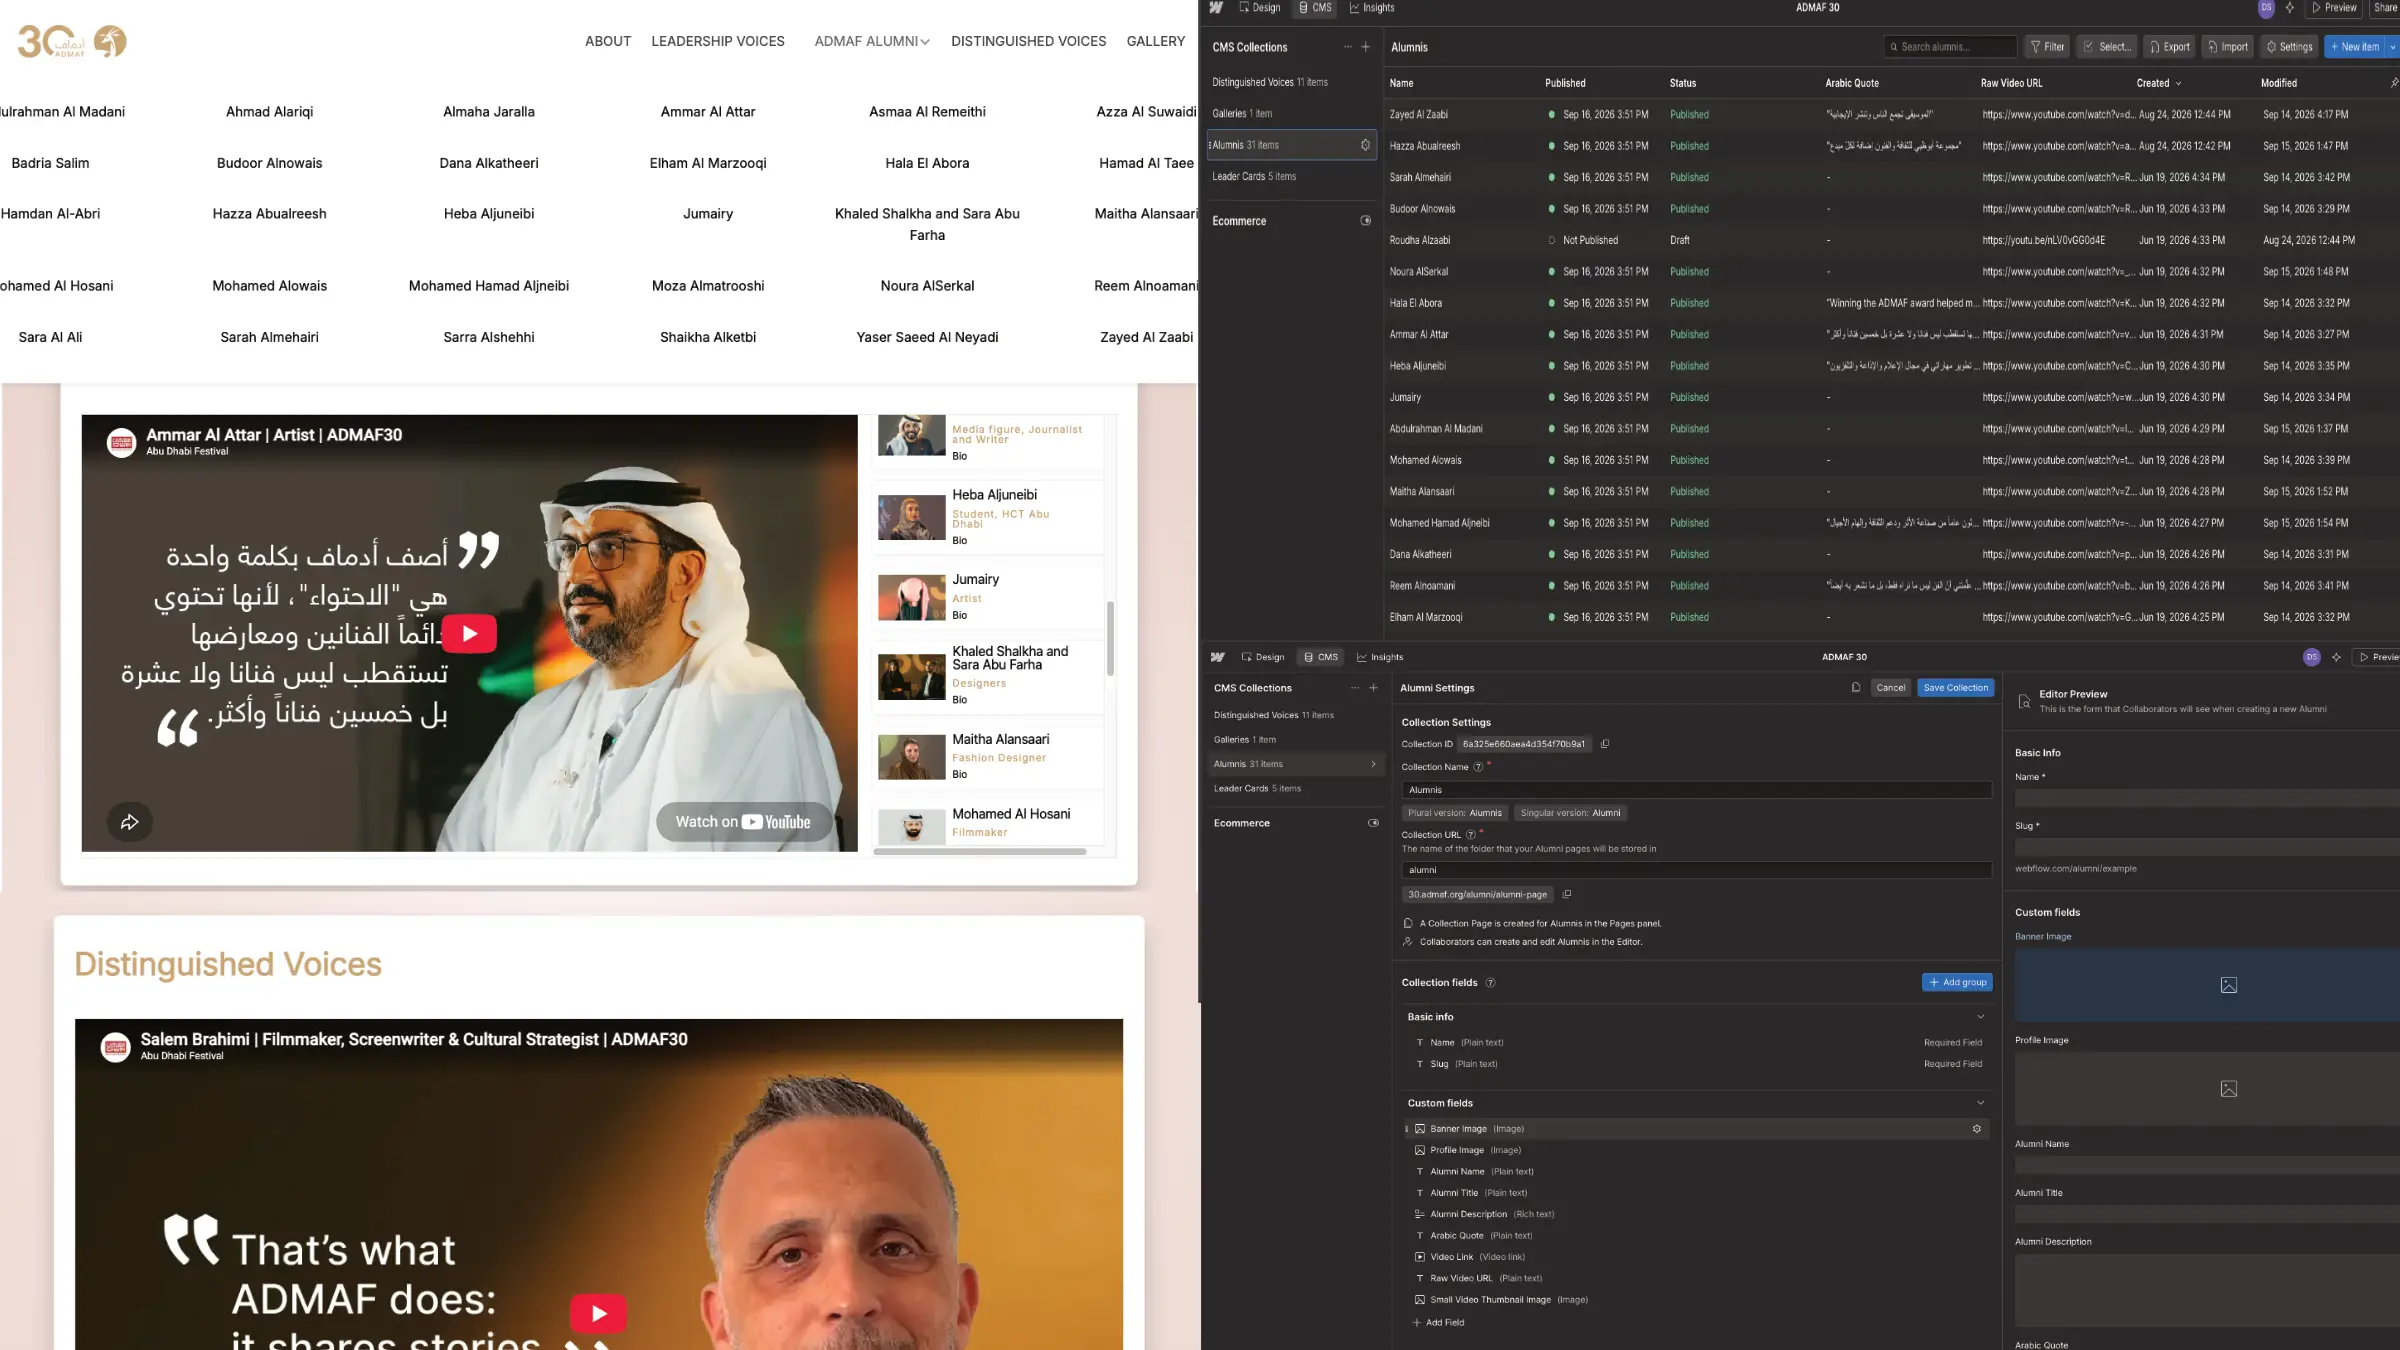Click Add Field under Custom fields

[1438, 1323]
